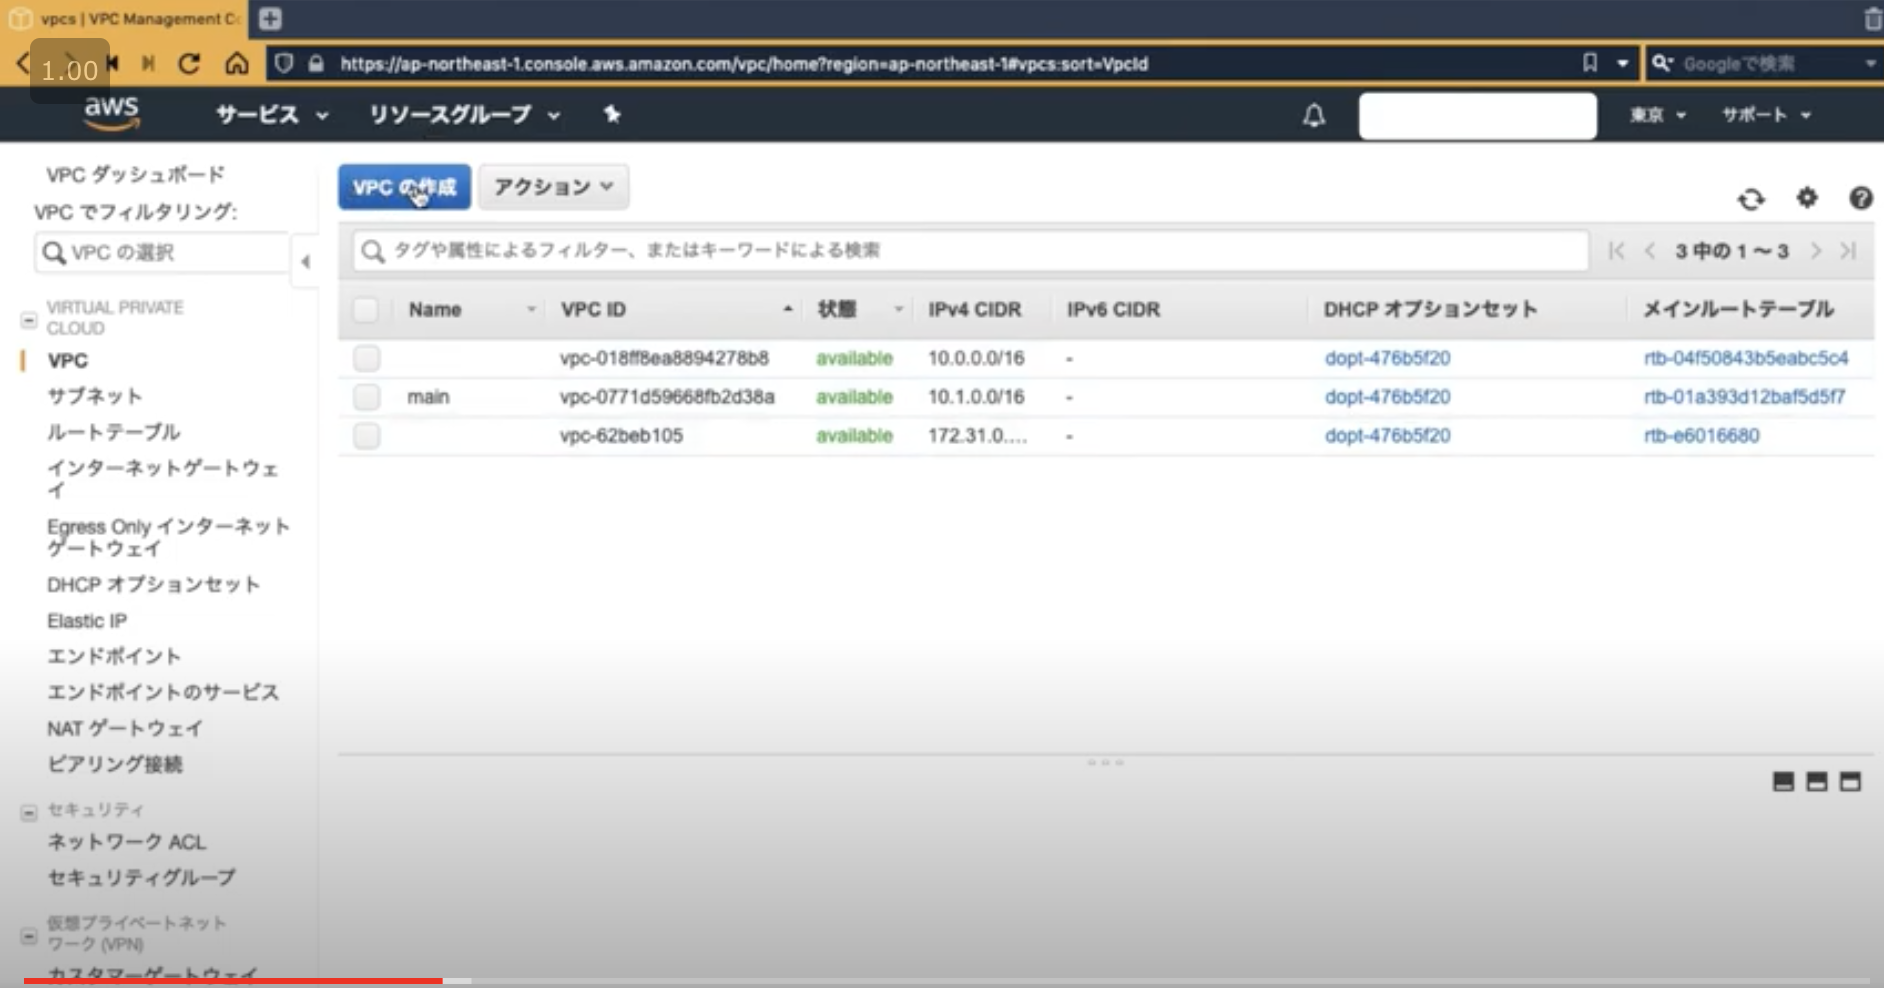Select サブネット in sidebar
Screen dimensions: 1884x988
(x=94, y=396)
